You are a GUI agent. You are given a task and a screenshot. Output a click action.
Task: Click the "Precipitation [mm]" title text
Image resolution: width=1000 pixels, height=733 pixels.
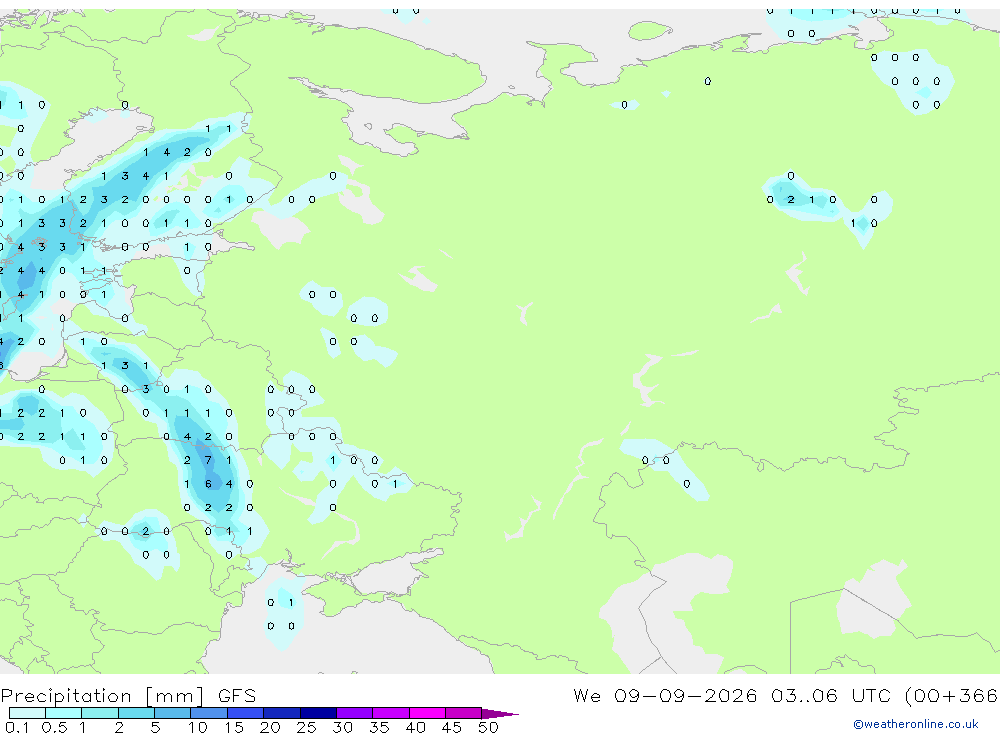coord(102,696)
